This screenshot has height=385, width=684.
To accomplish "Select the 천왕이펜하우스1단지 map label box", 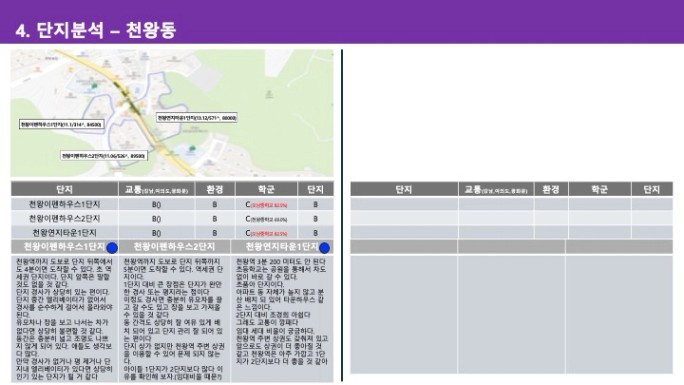I will click(x=62, y=124).
